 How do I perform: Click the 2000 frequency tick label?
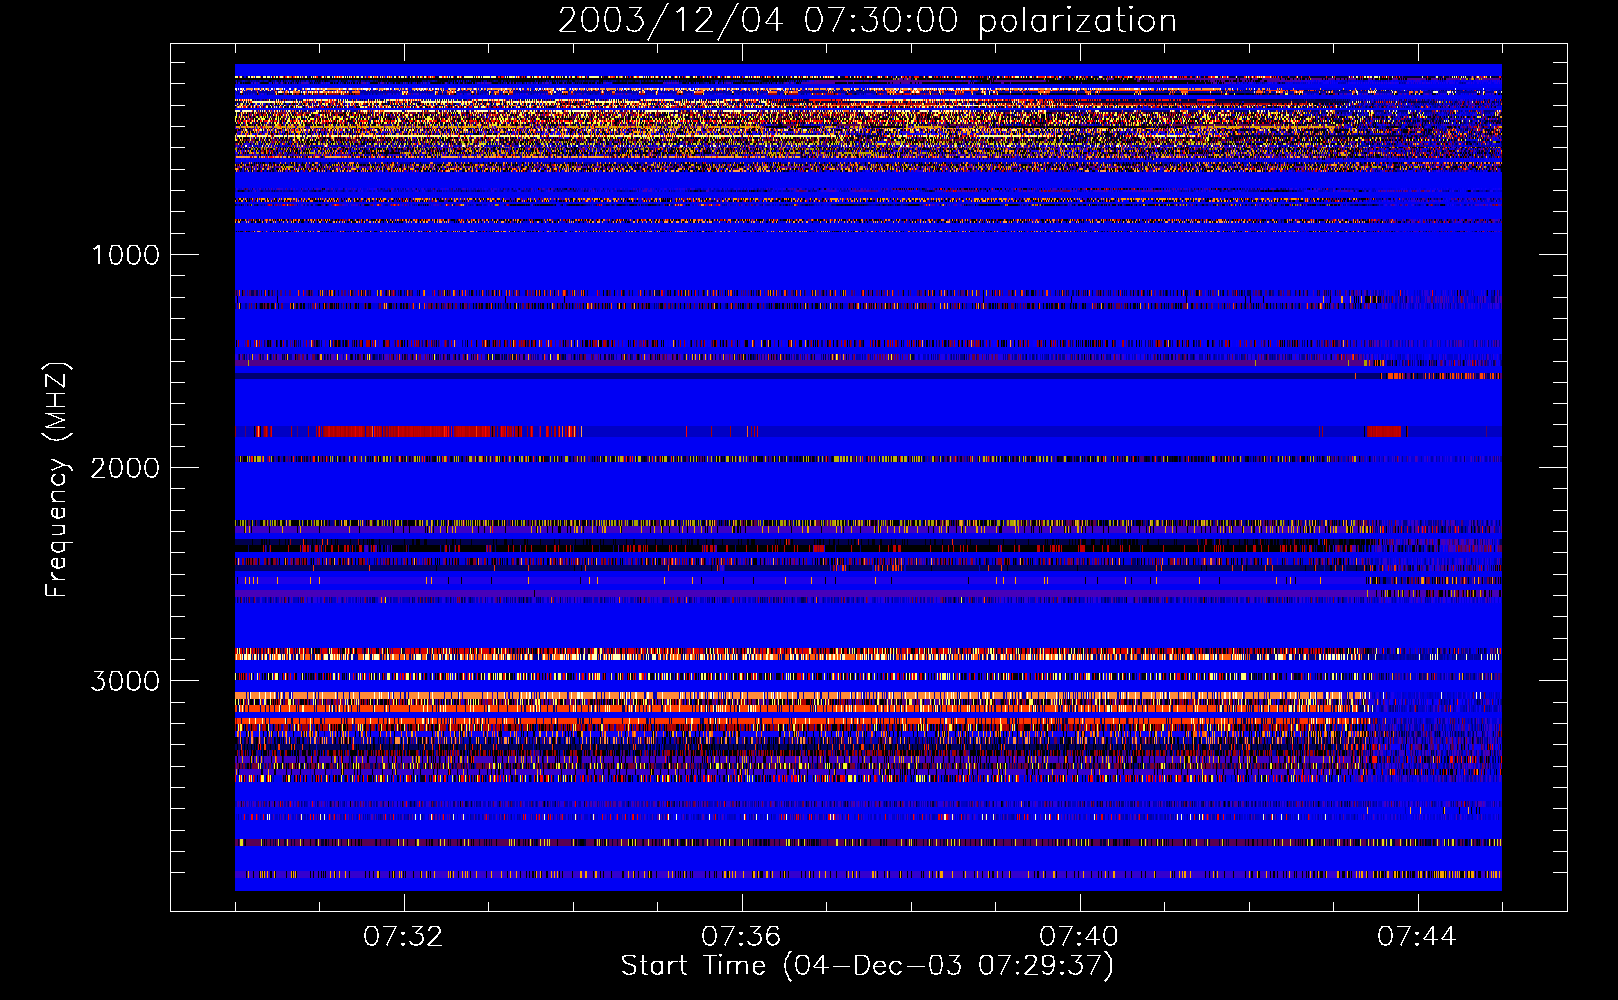click(126, 467)
